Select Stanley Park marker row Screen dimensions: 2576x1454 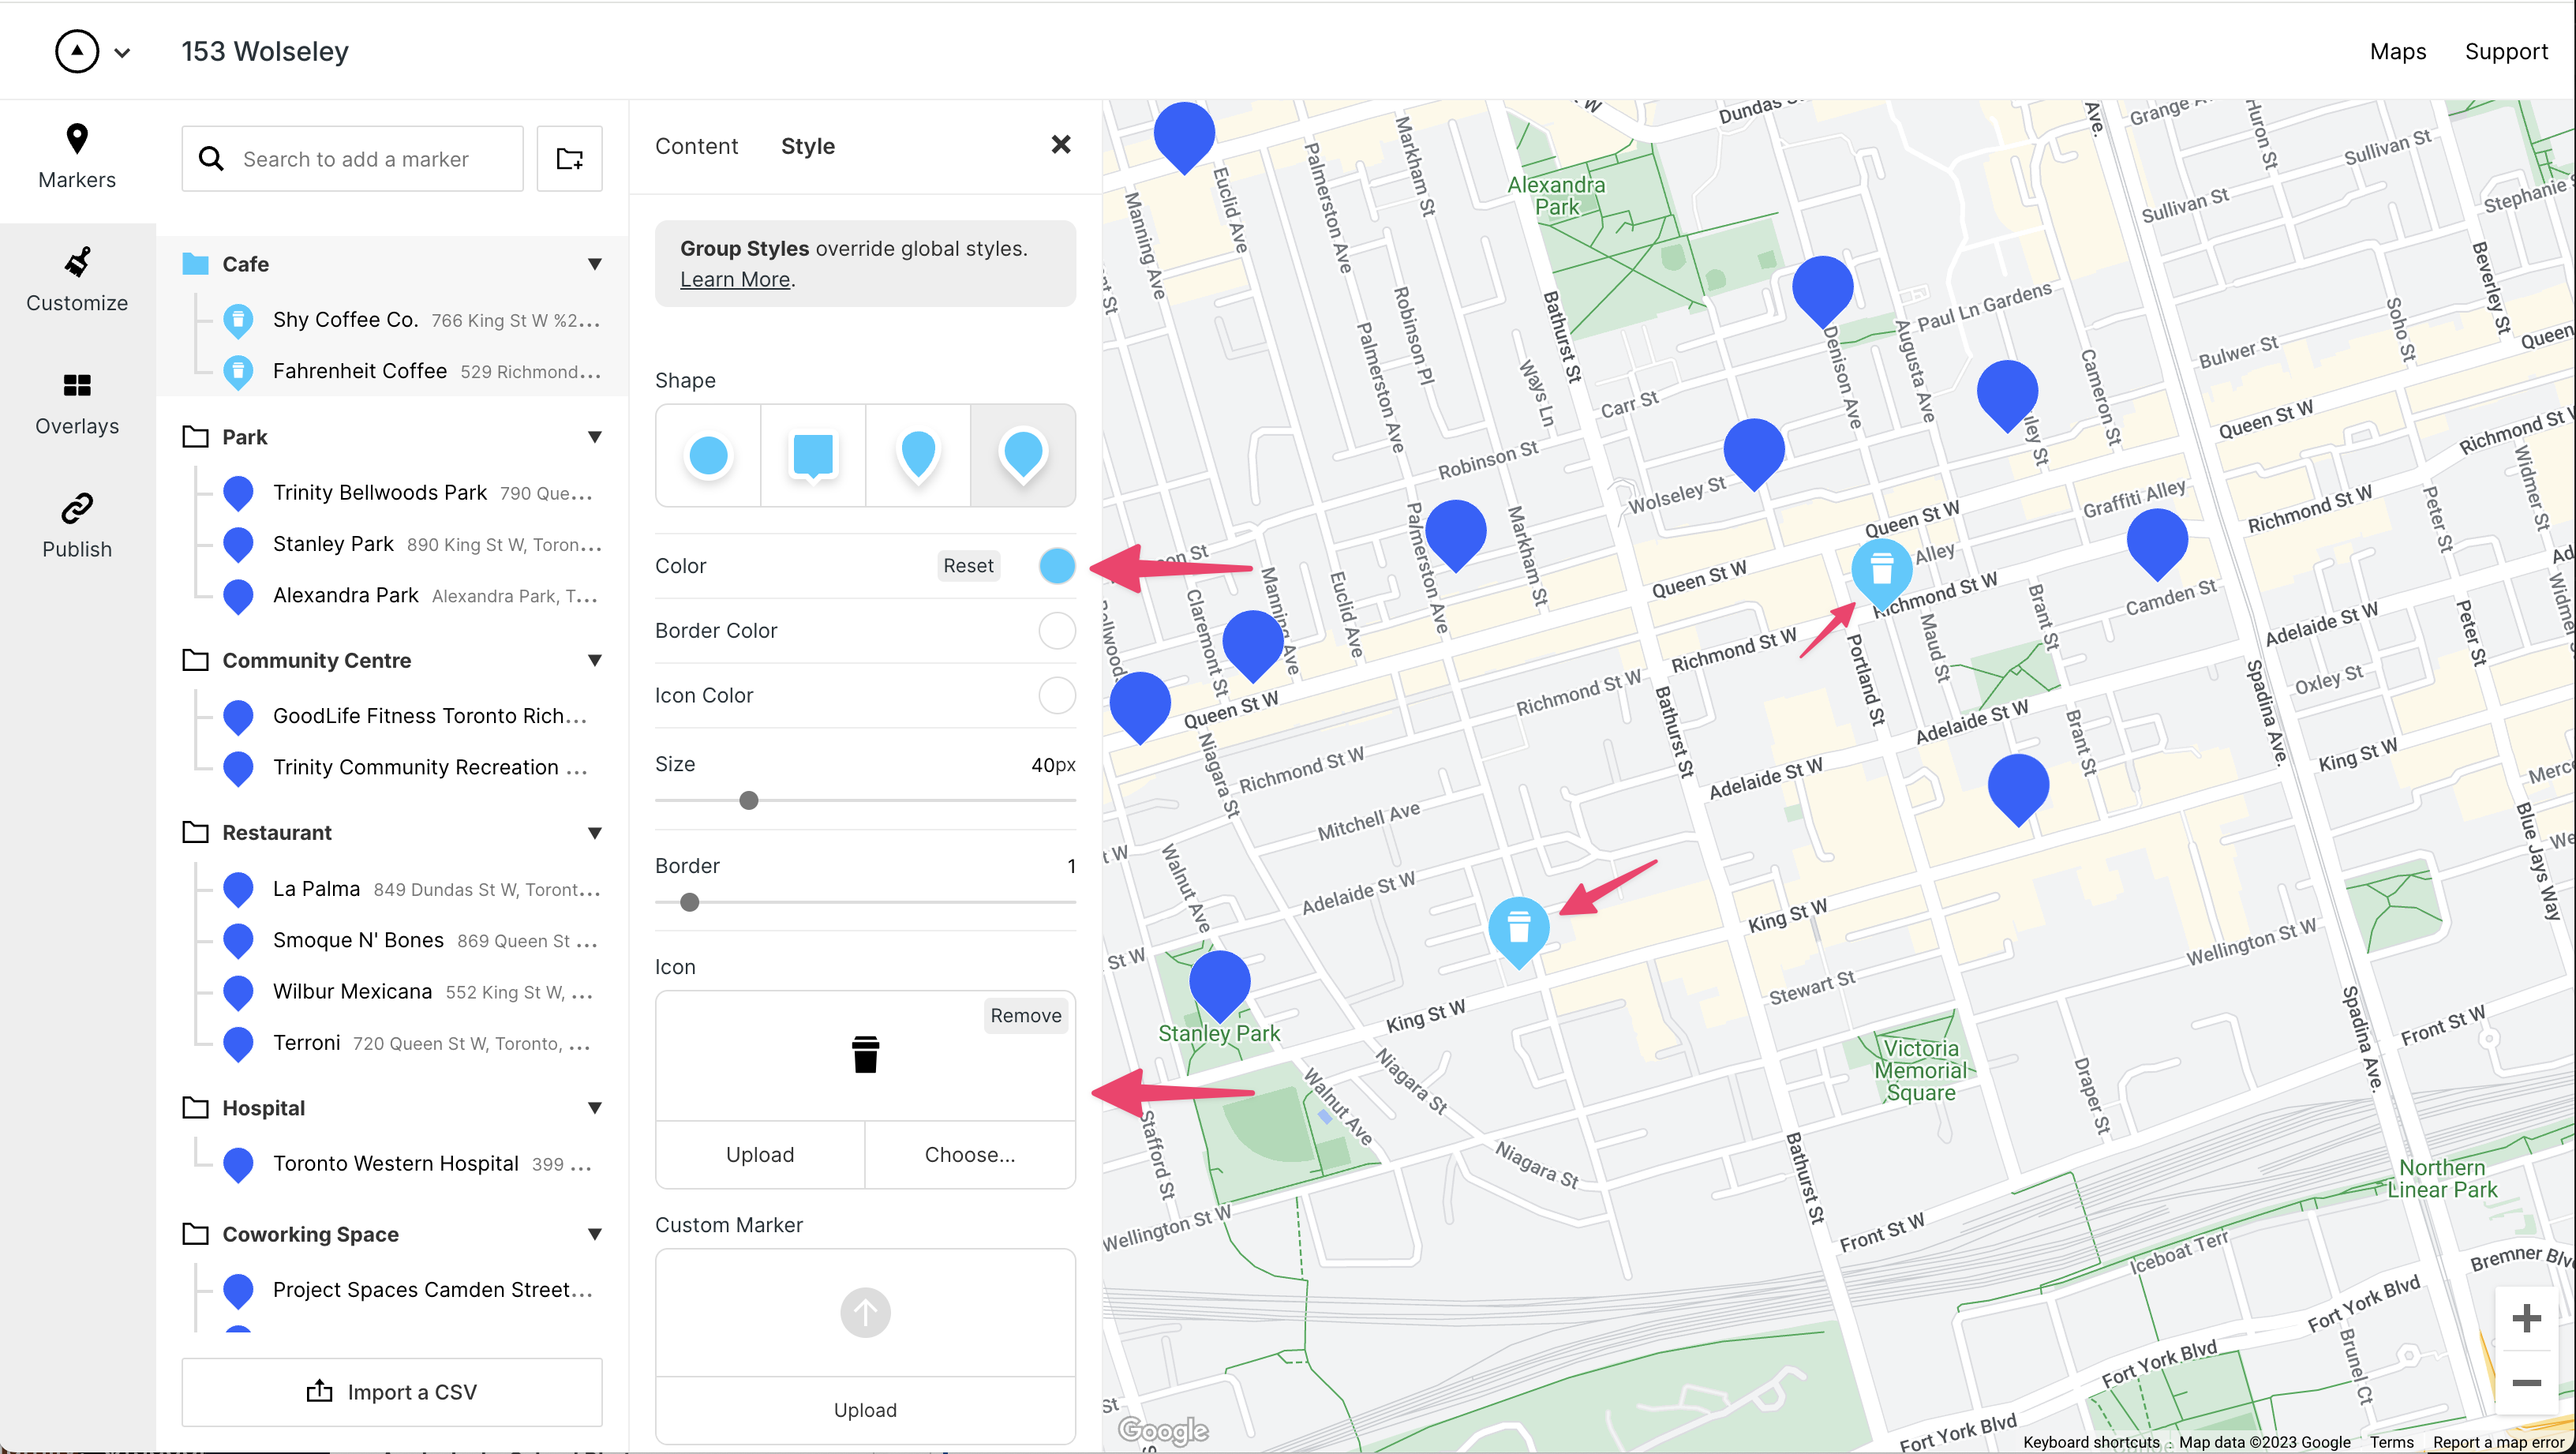pos(413,544)
